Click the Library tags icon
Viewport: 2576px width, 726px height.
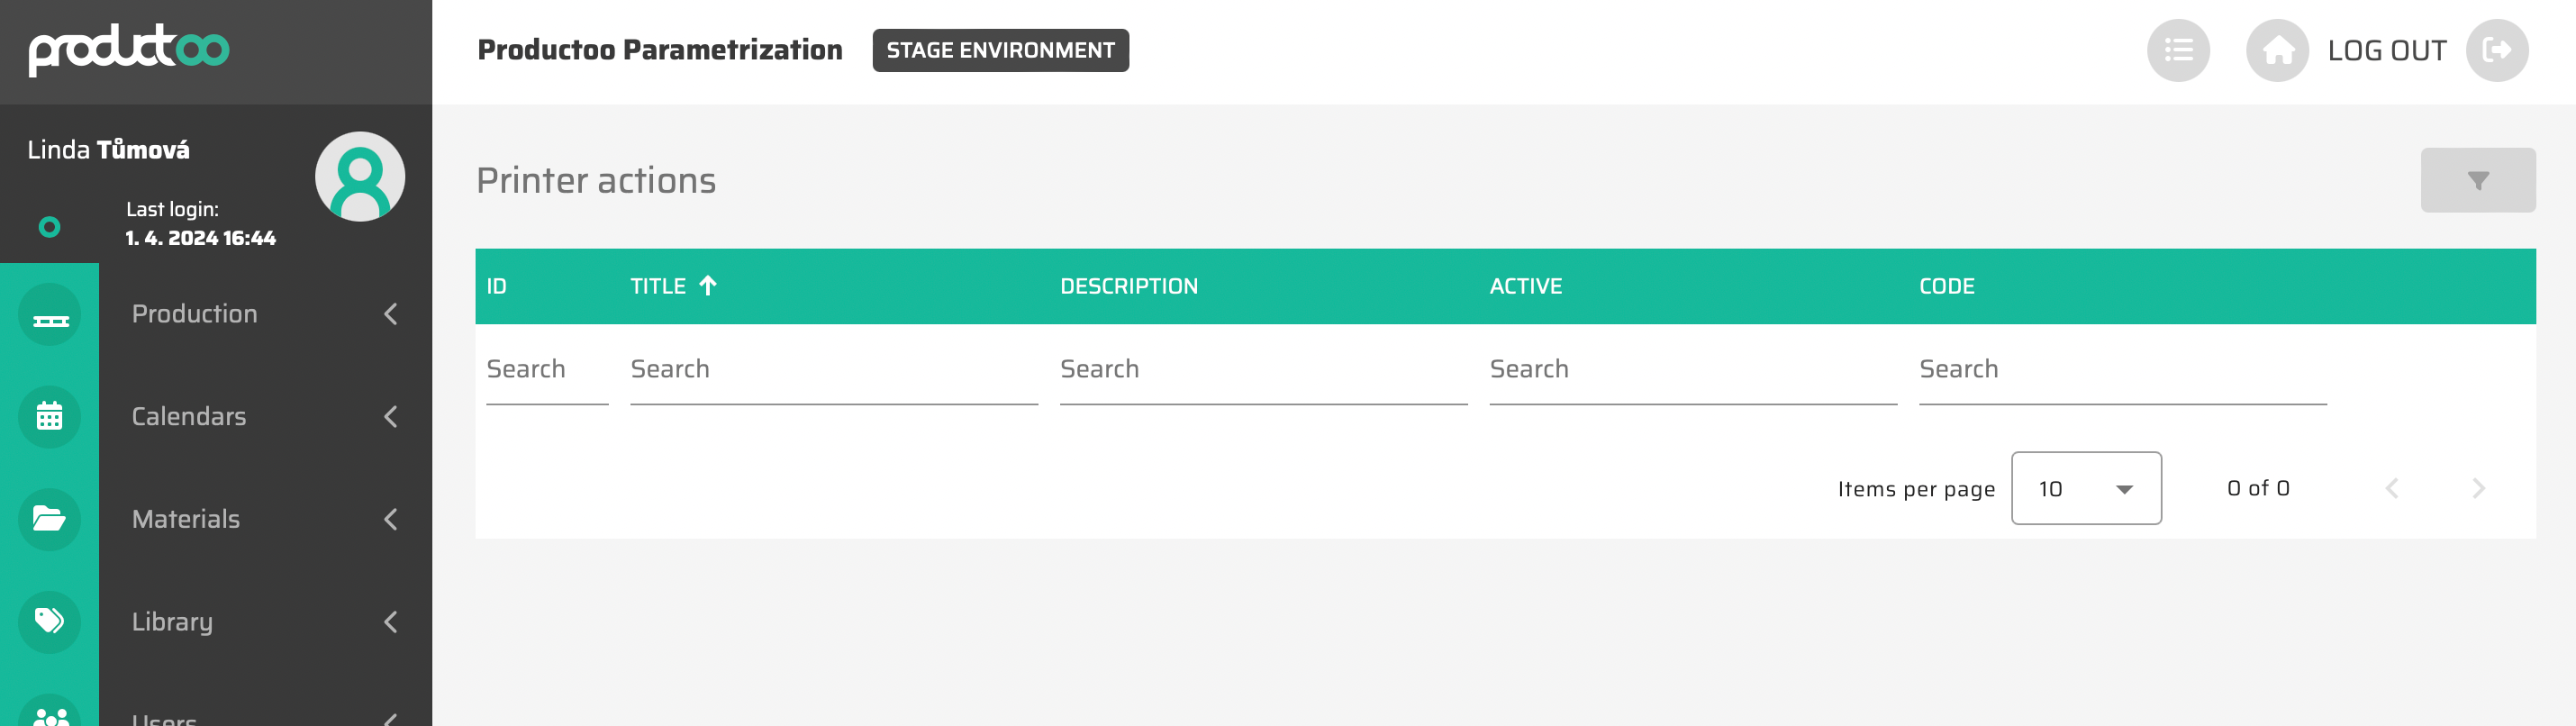click(x=49, y=622)
